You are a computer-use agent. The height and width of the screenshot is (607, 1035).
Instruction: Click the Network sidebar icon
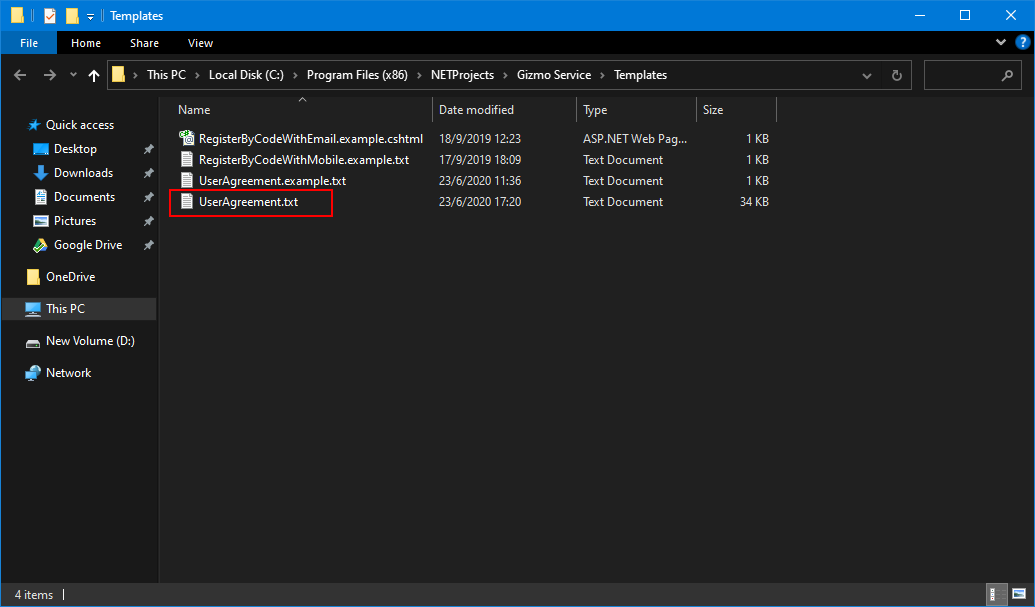[32, 373]
